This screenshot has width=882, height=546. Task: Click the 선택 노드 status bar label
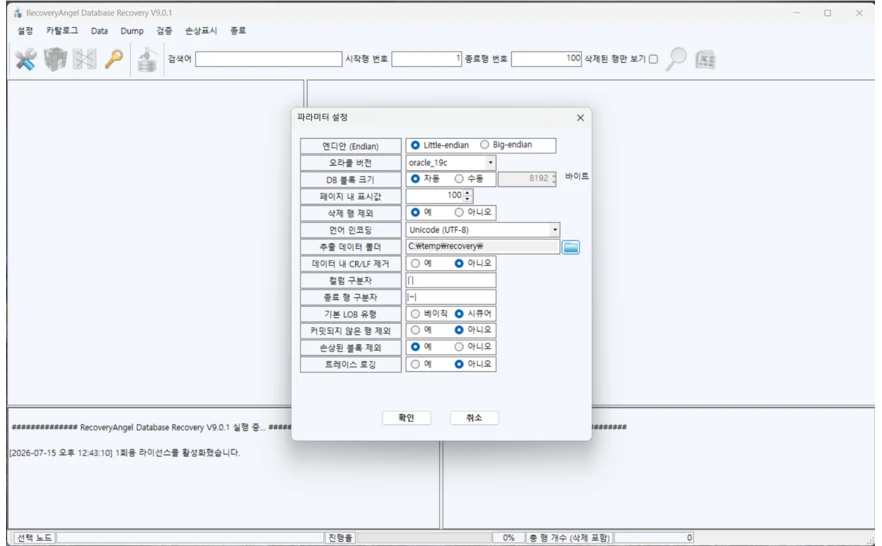pyautogui.click(x=34, y=538)
